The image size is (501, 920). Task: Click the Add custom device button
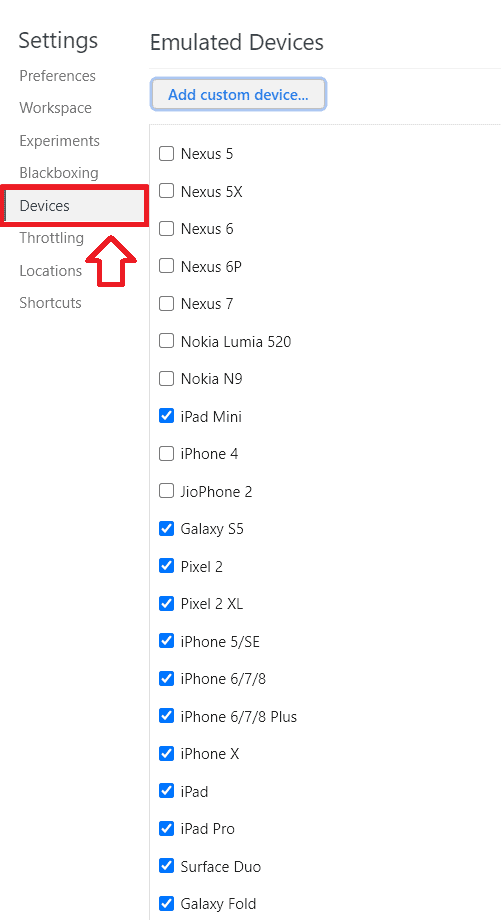[238, 94]
